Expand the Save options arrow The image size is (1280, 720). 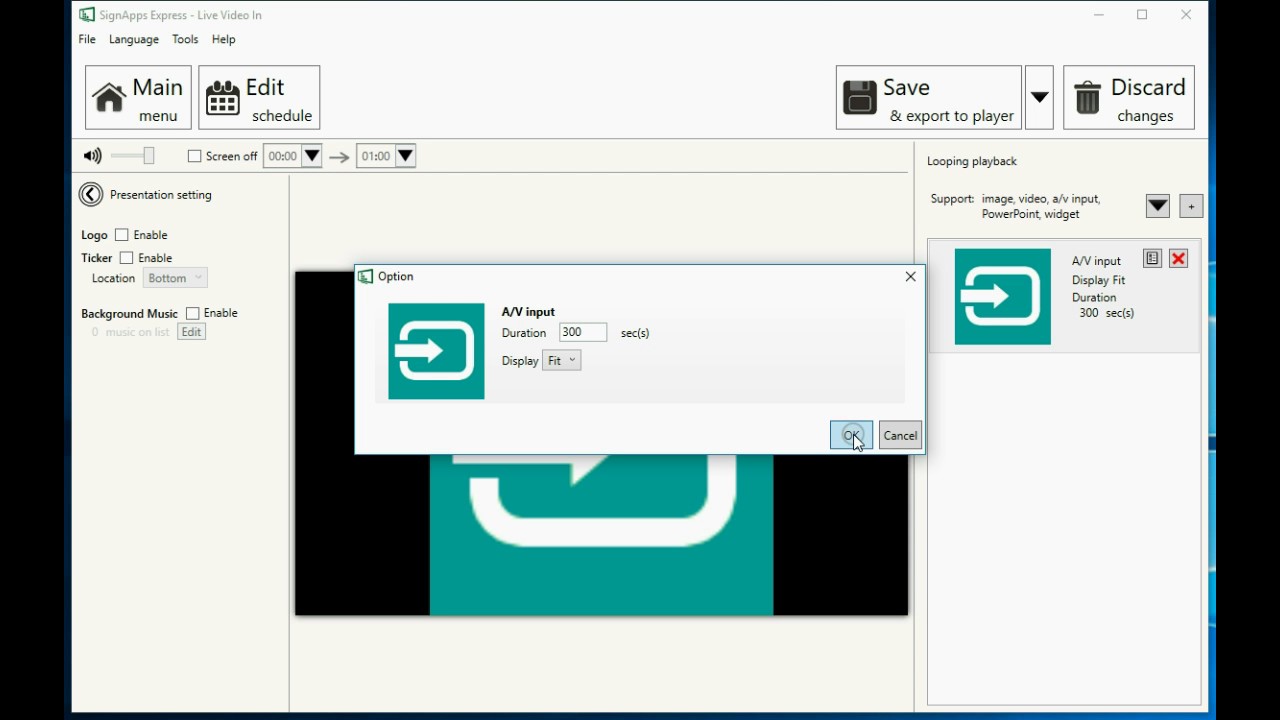coord(1039,98)
